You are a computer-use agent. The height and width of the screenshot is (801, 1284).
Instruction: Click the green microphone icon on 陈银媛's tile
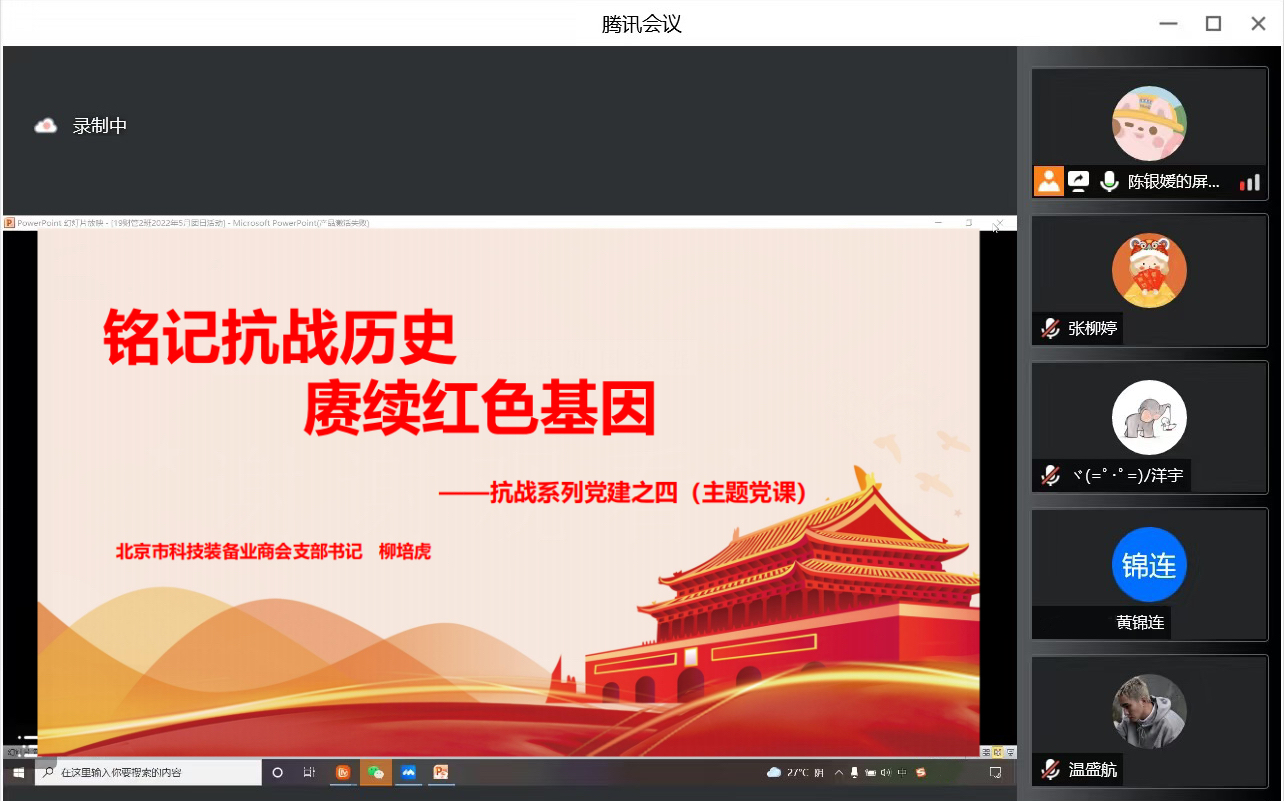coord(1108,181)
